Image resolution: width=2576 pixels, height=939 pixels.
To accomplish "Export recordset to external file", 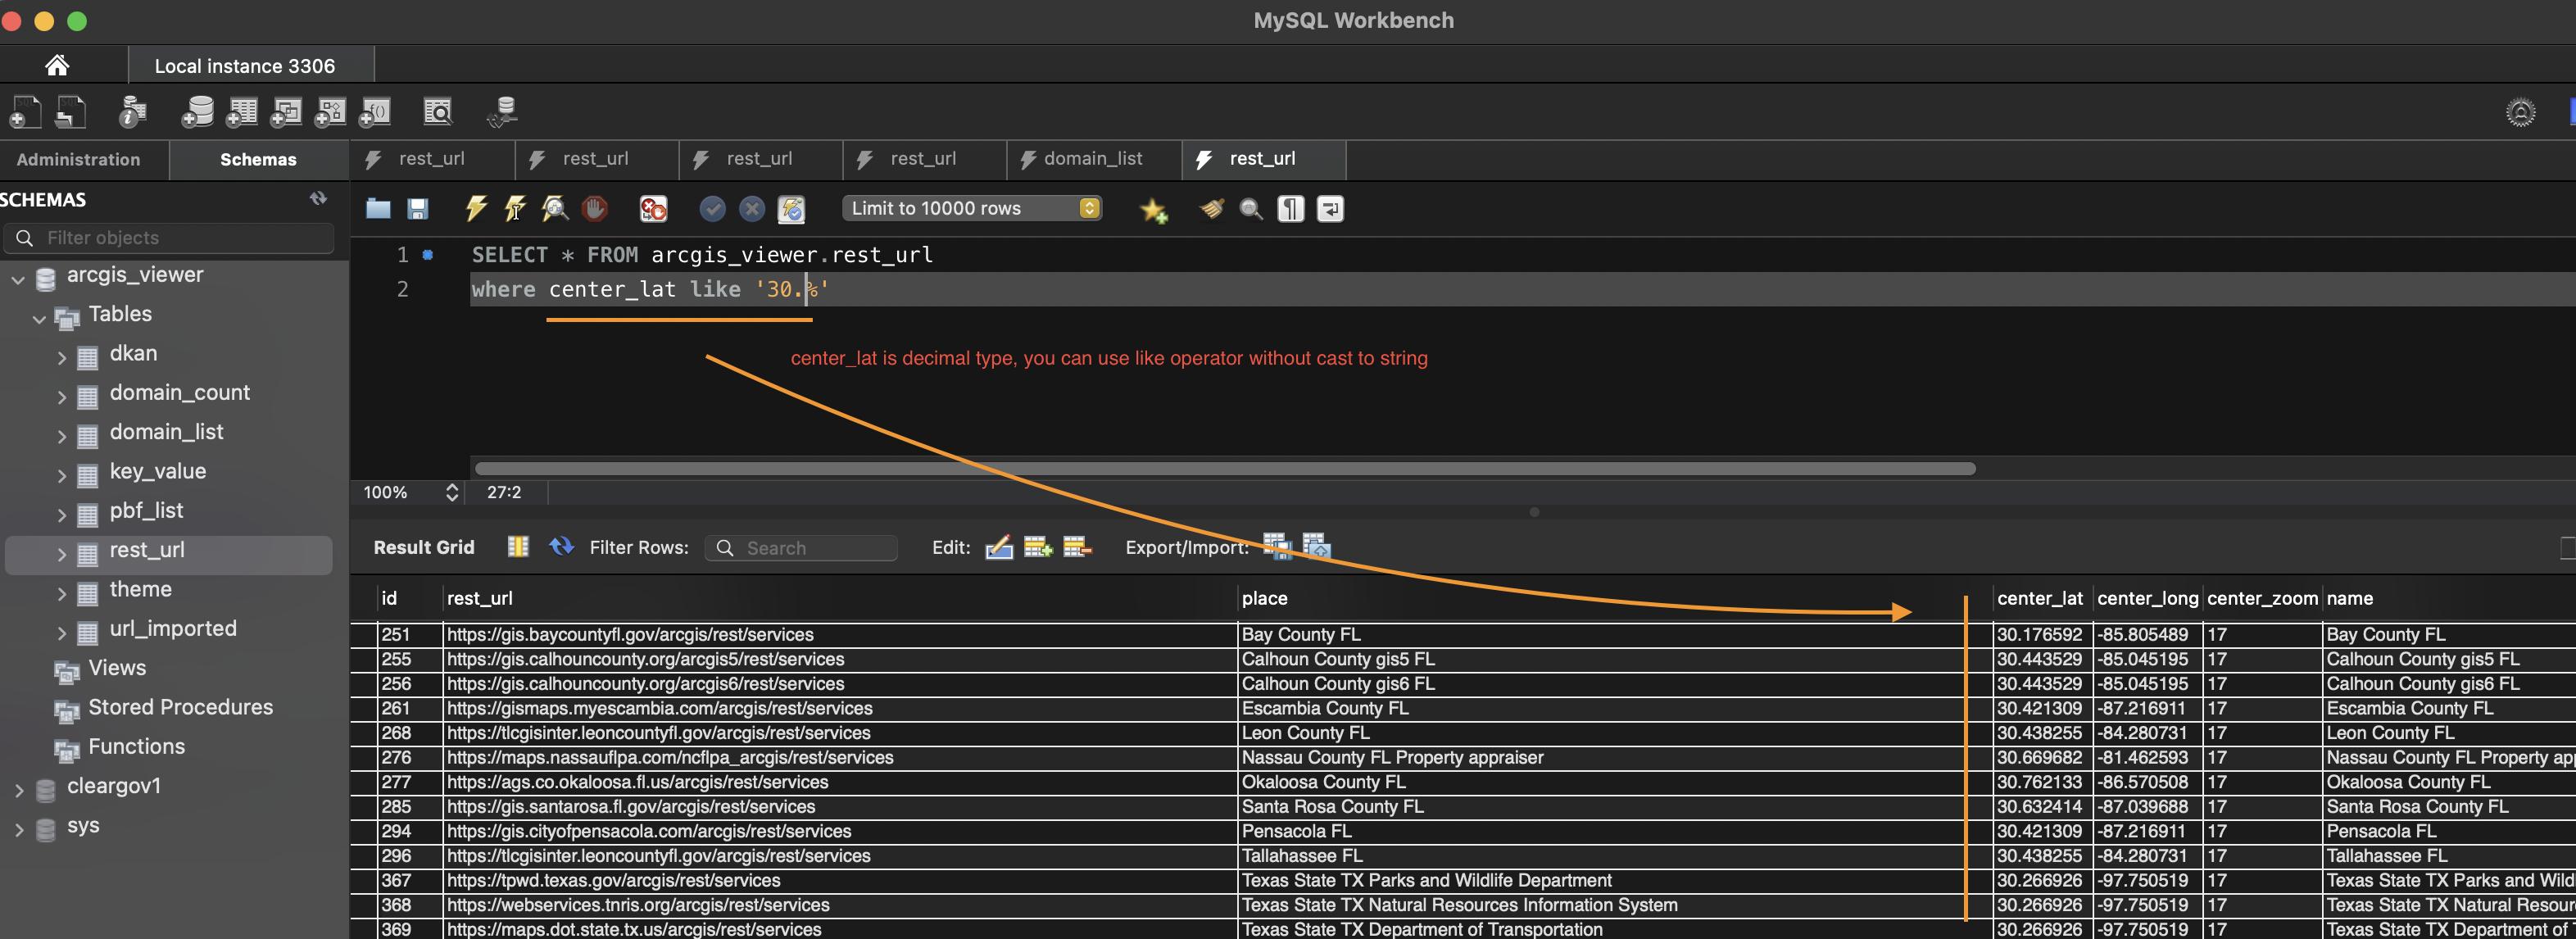I will [x=1277, y=546].
